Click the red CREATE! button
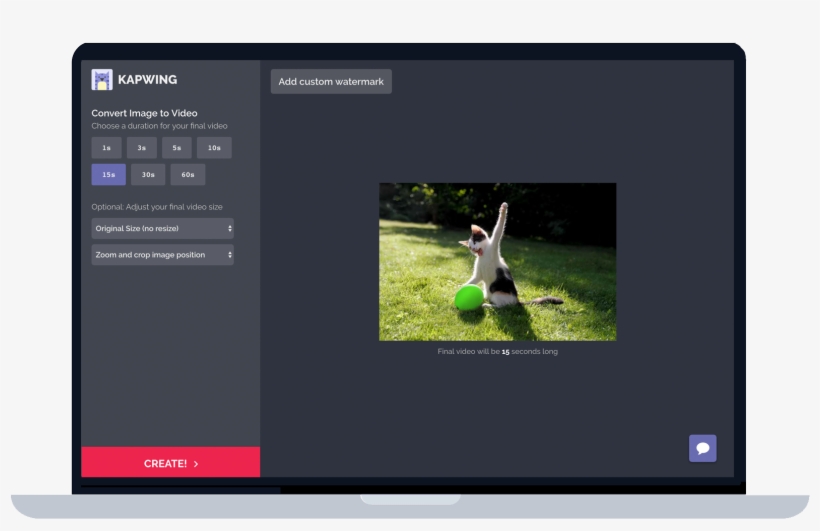 (x=170, y=462)
